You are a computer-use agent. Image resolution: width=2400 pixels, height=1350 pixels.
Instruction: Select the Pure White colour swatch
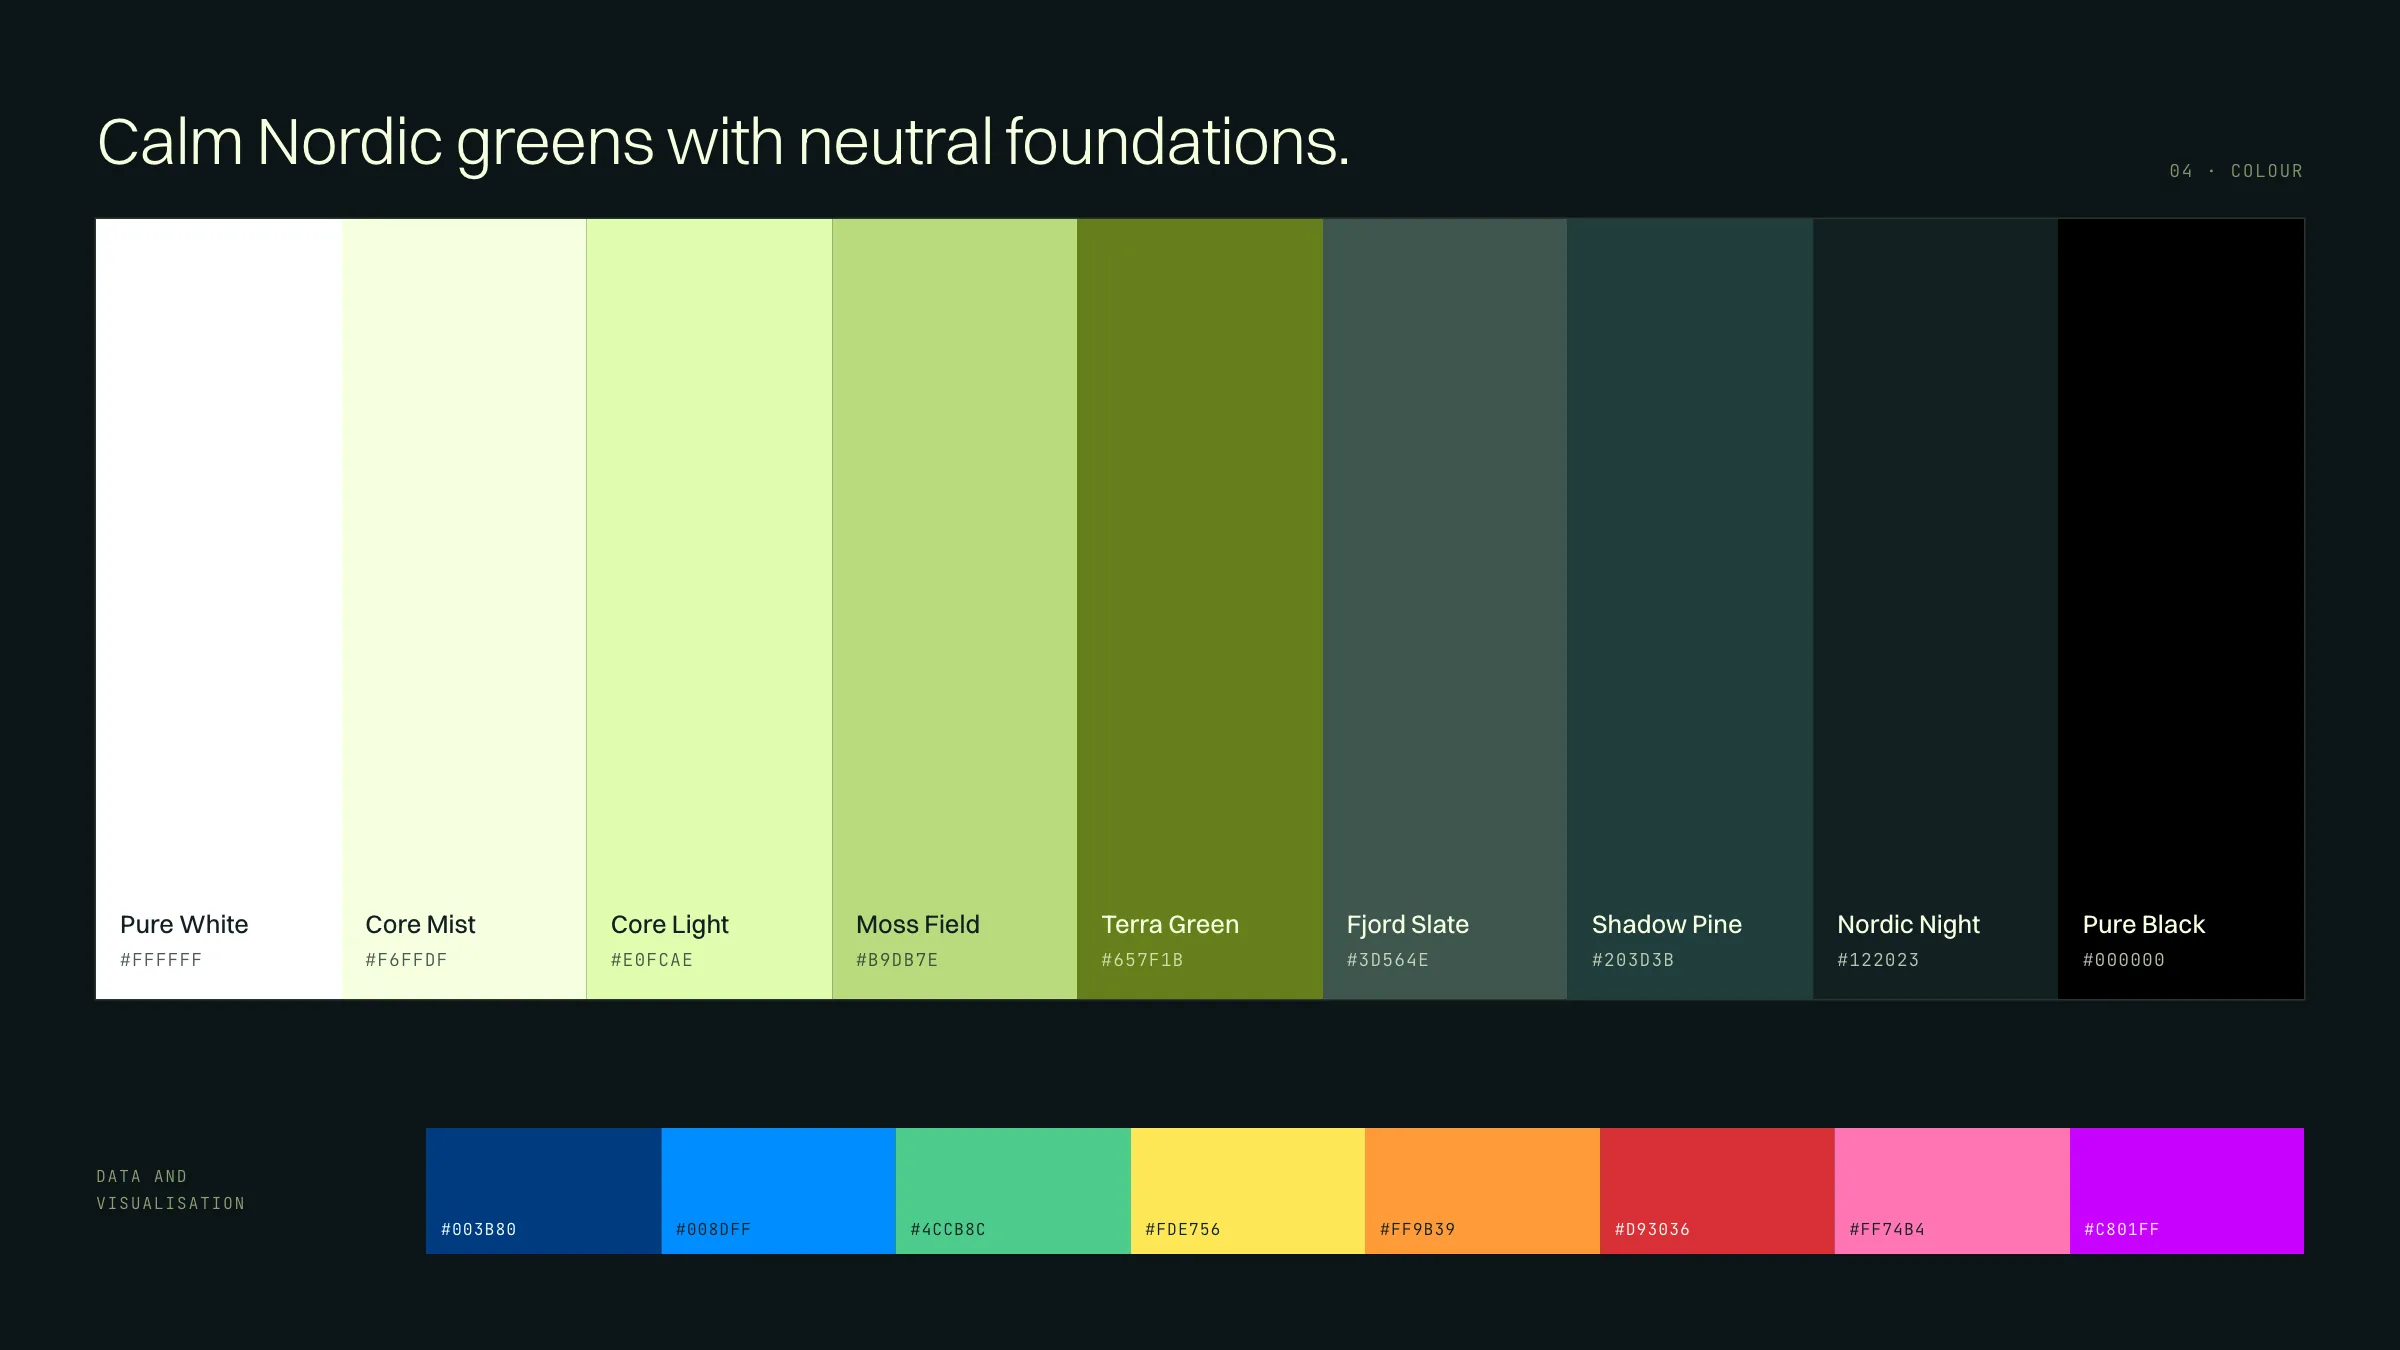219,608
